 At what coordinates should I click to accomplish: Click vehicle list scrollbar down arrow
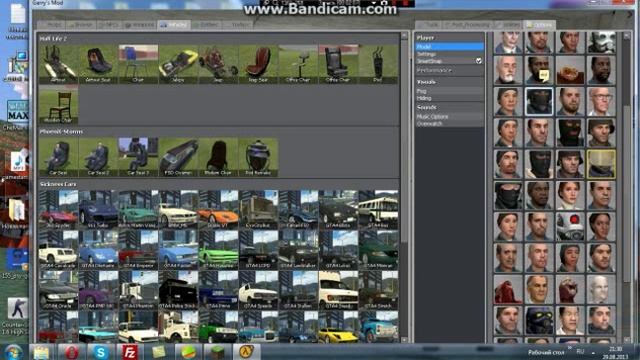tap(404, 339)
